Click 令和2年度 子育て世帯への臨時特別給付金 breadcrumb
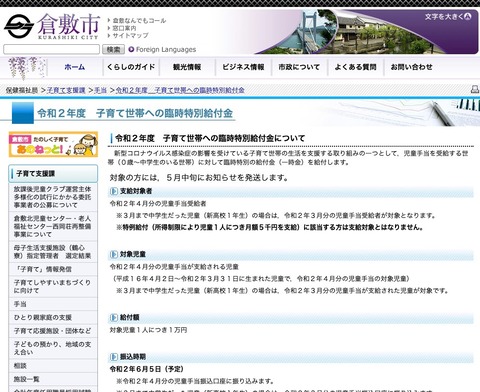Viewport: 480px width, 392px height. (x=180, y=90)
